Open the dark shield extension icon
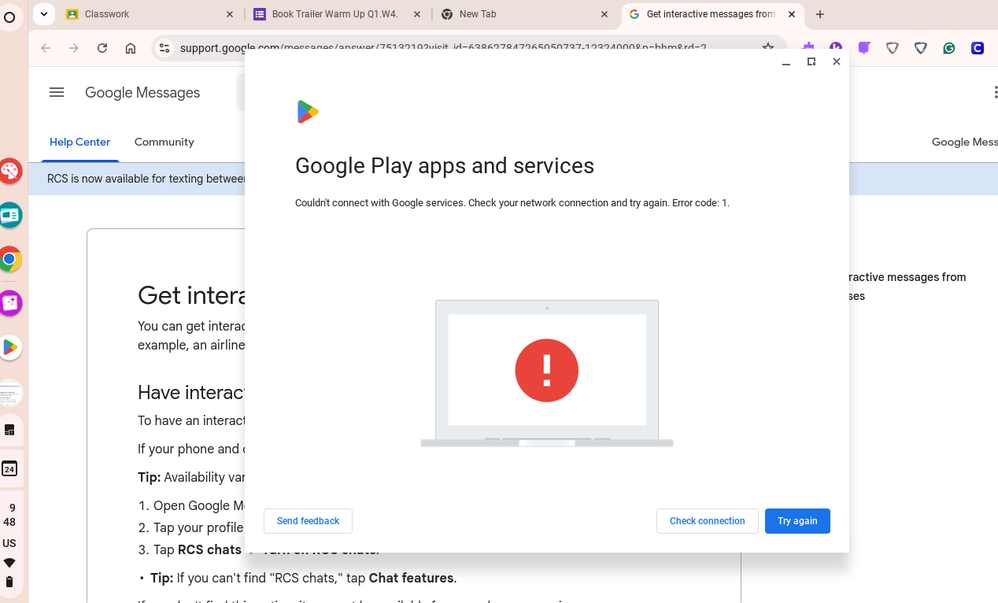Image resolution: width=998 pixels, height=603 pixels. click(920, 48)
